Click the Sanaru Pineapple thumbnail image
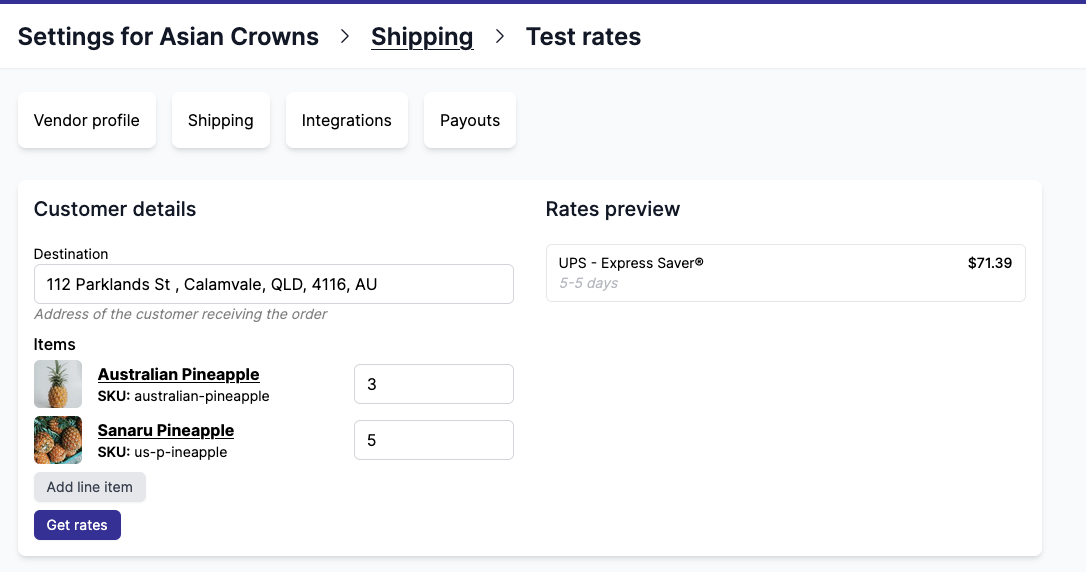Viewport: 1086px width, 572px height. (58, 440)
